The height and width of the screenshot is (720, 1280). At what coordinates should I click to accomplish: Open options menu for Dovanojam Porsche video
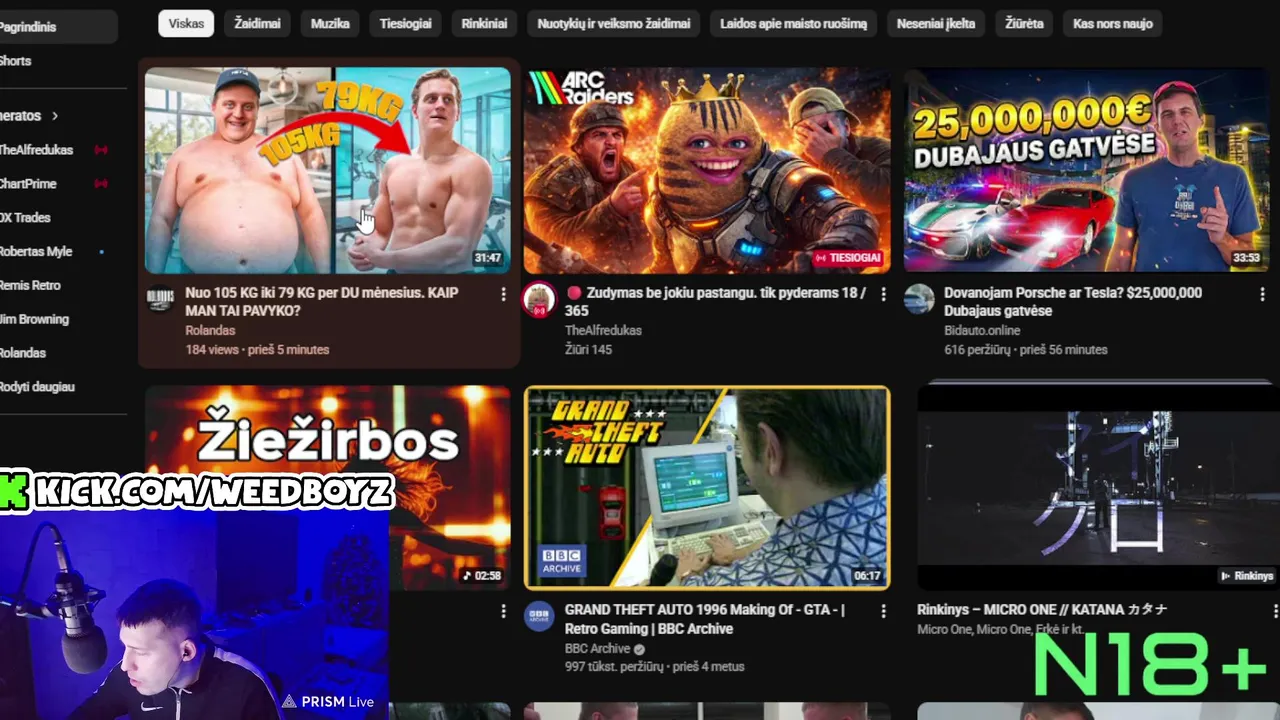point(1262,294)
